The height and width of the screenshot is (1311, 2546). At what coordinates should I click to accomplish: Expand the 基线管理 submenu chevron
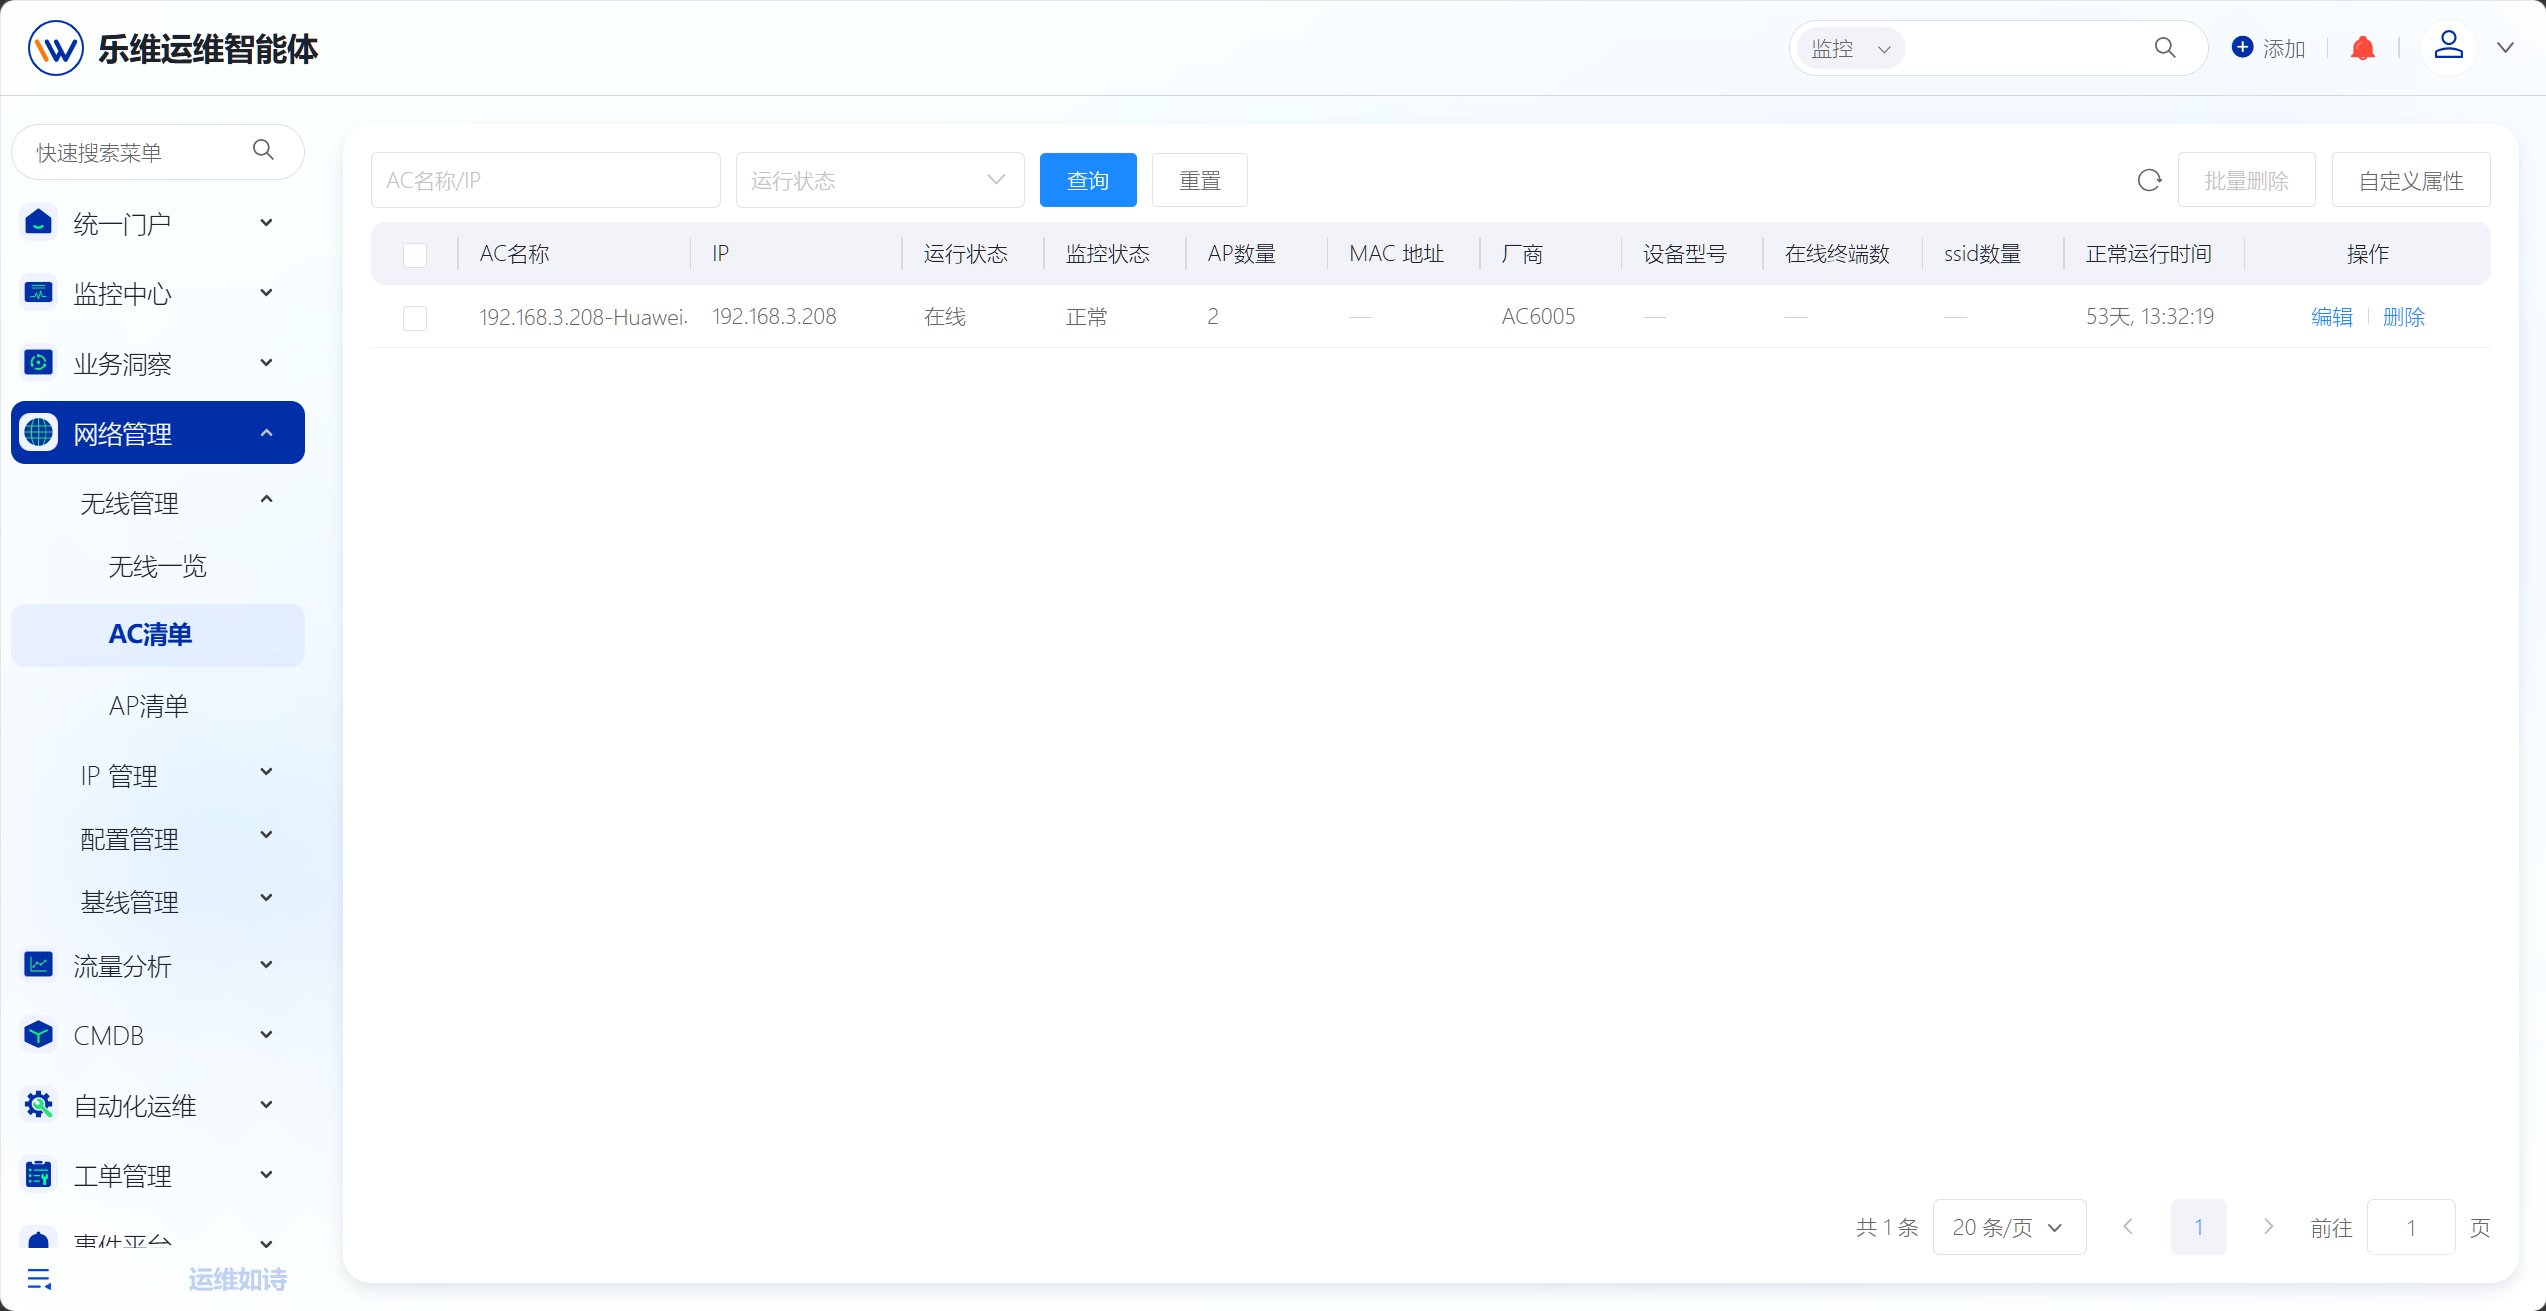pyautogui.click(x=266, y=897)
